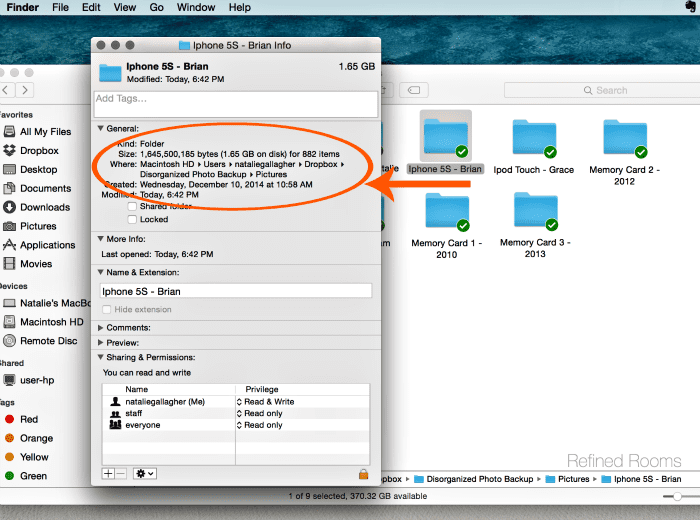
Task: Select Pictures in Finder sidebar
Action: tap(30, 226)
